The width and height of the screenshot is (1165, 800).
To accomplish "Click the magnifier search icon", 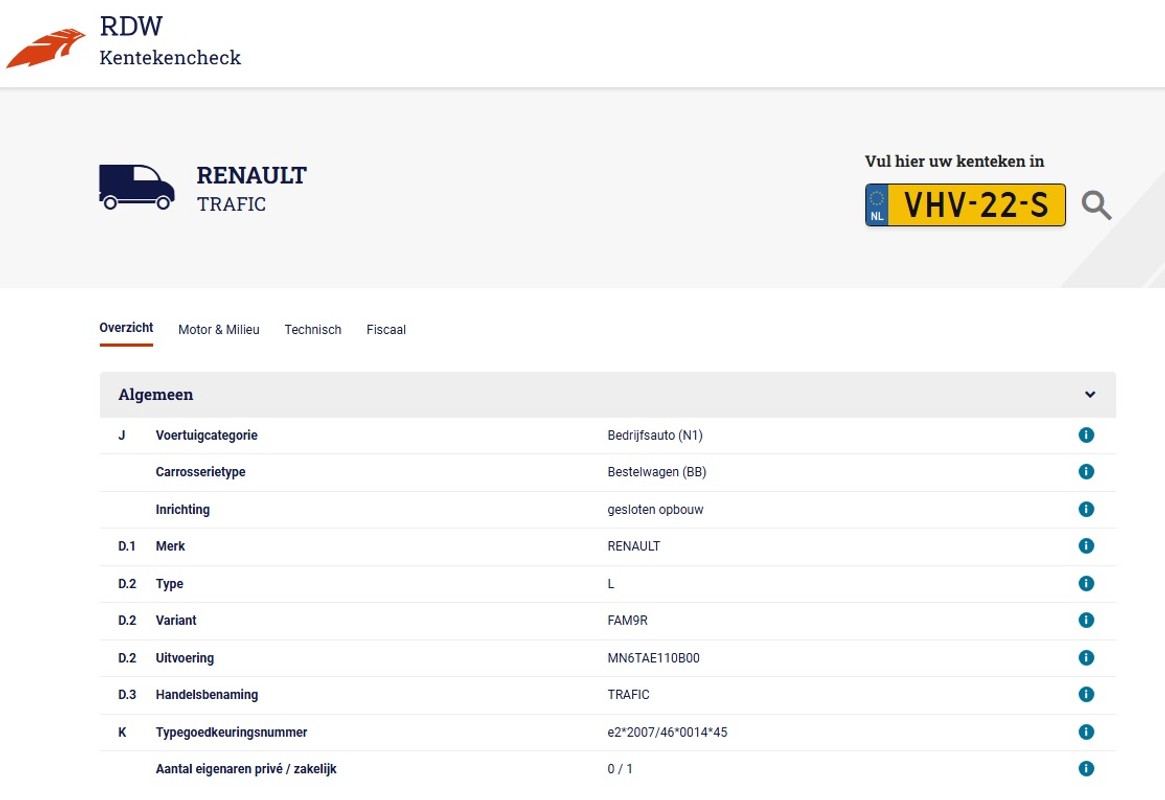I will click(x=1096, y=205).
